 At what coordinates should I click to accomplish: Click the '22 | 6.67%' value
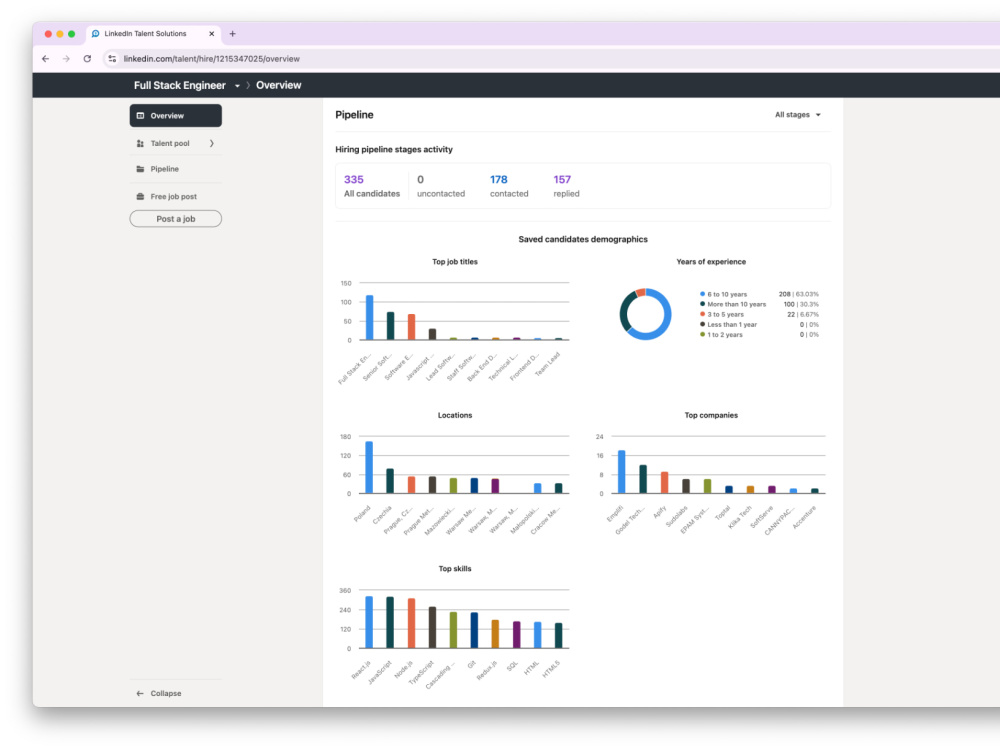(803, 314)
